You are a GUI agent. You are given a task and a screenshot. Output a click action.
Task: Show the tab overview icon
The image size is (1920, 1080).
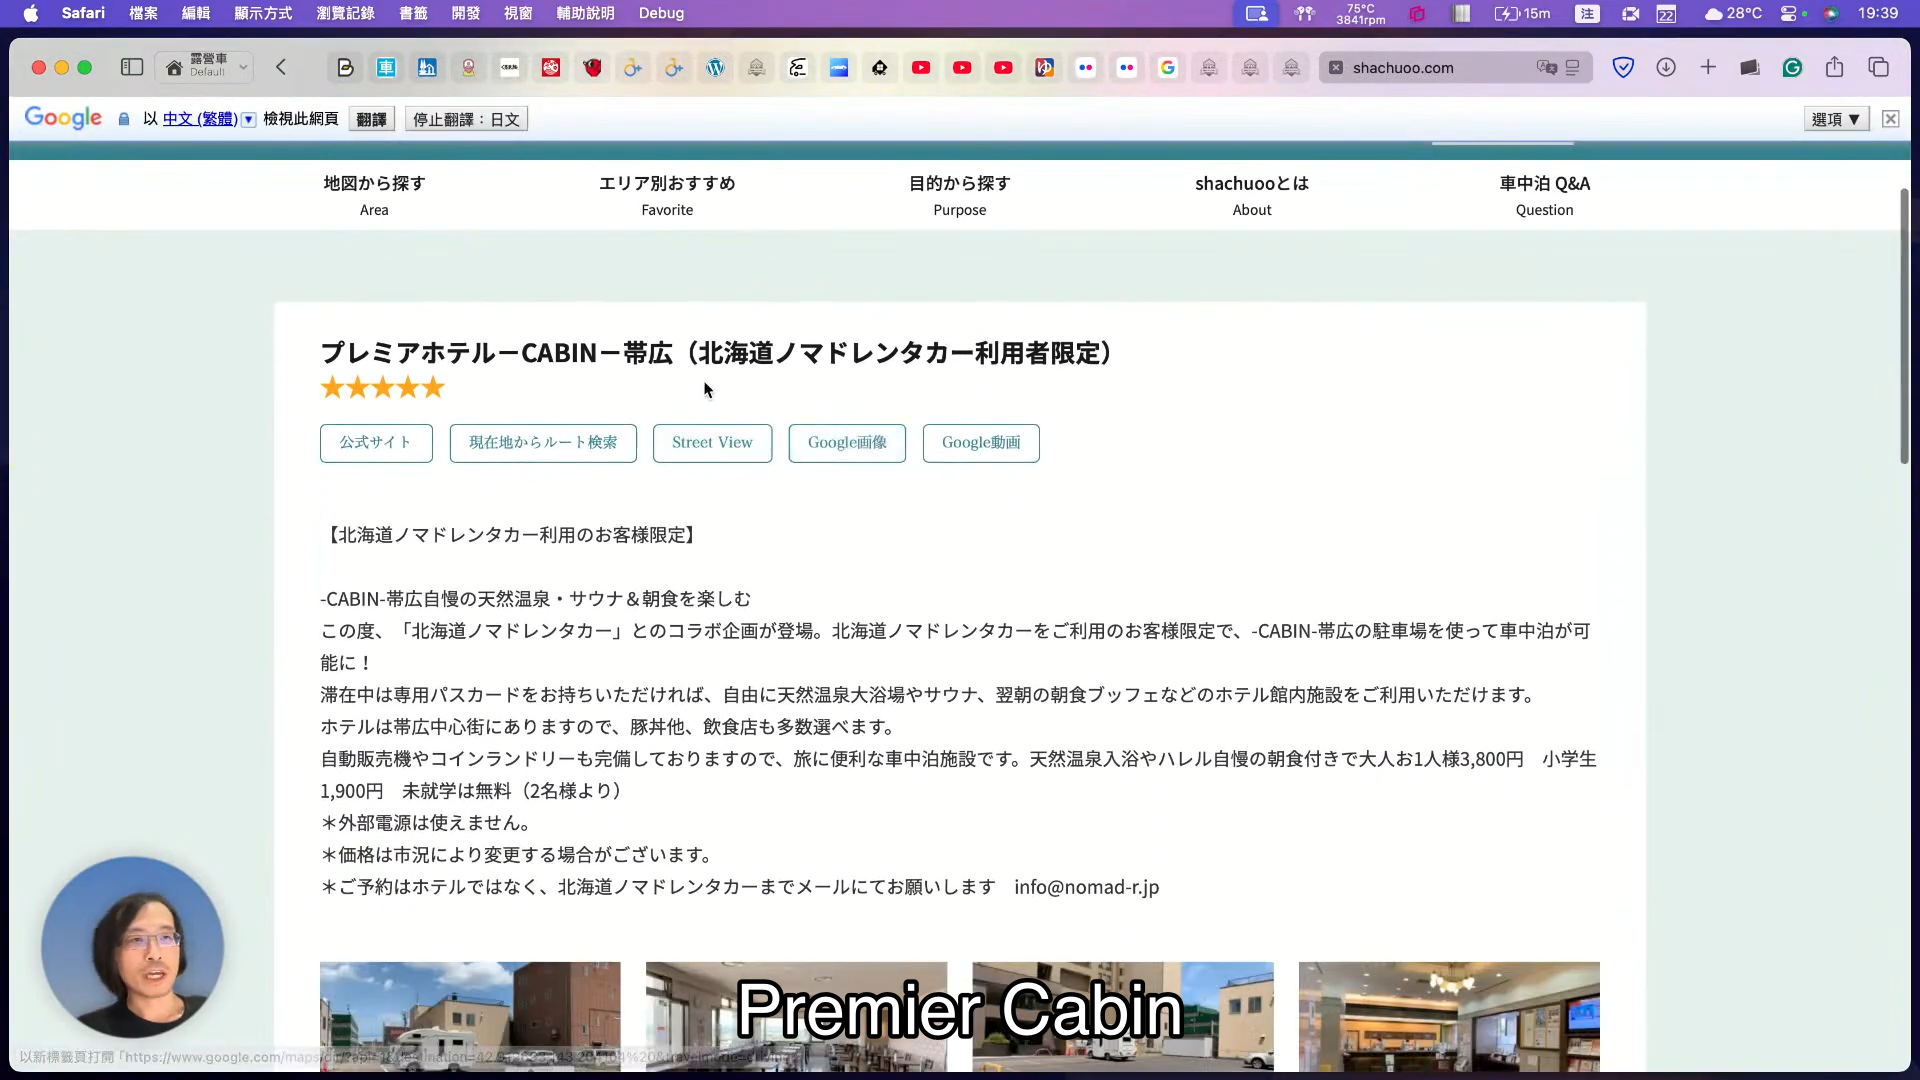click(1878, 67)
